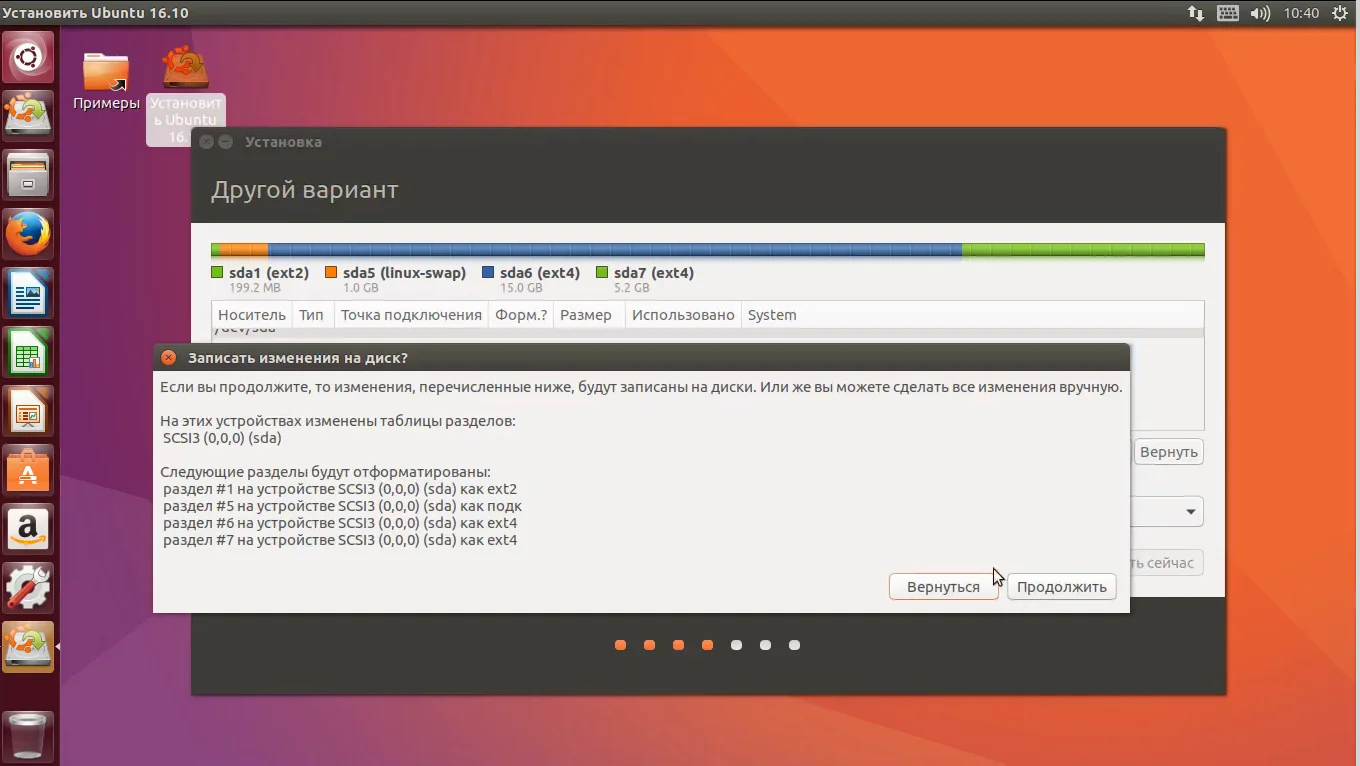The height and width of the screenshot is (766, 1360).
Task: Click the sda6 (ext4) legend label
Action: click(540, 273)
